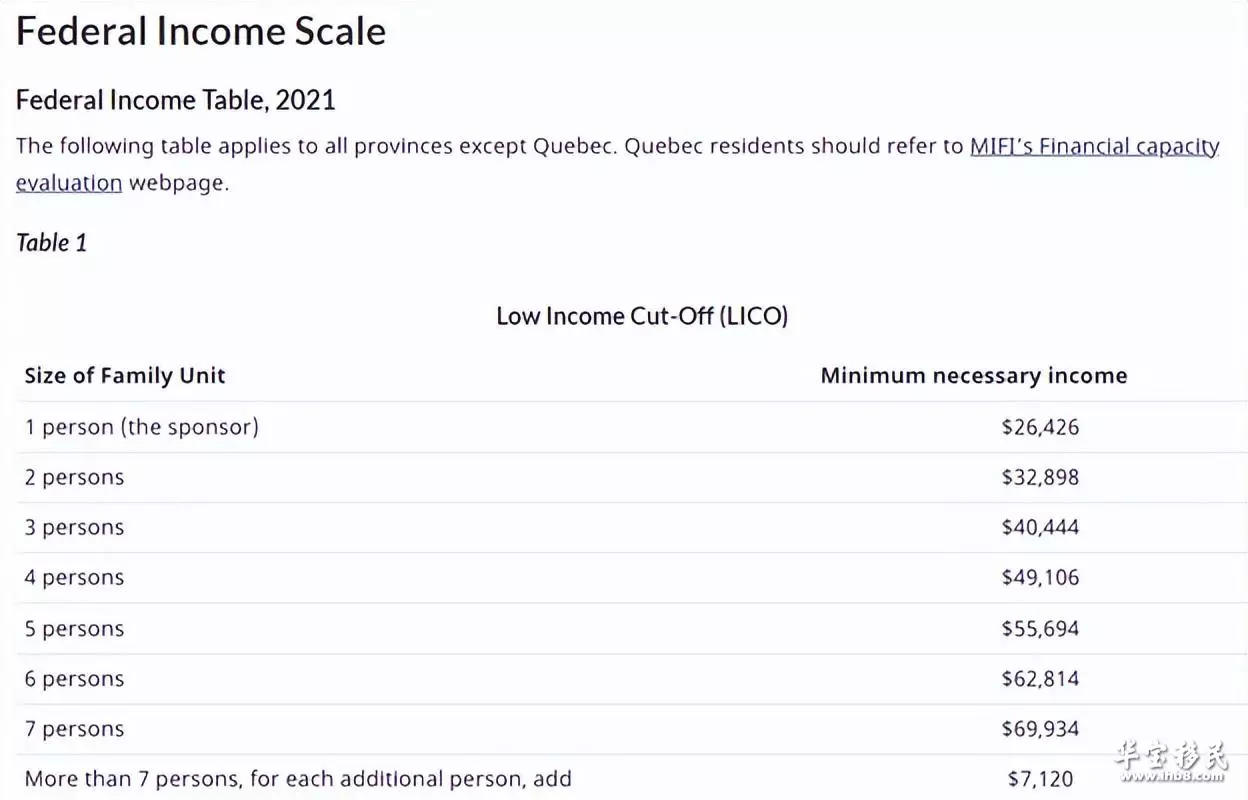The height and width of the screenshot is (800, 1248).
Task: Select the 7 persons row label
Action: point(74,729)
